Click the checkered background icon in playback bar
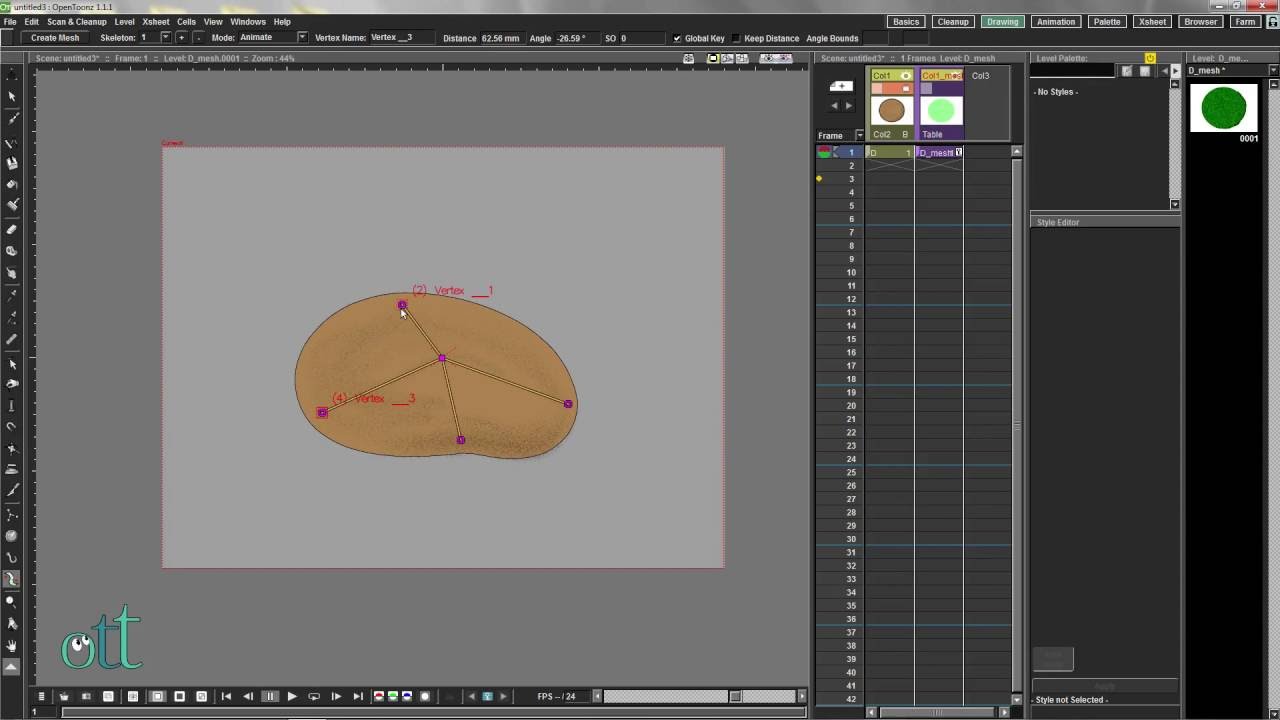The image size is (1280, 720). pyautogui.click(x=201, y=696)
